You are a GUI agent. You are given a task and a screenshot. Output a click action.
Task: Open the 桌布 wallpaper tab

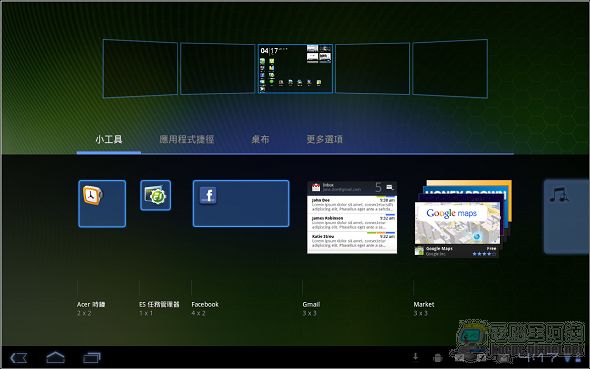260,140
